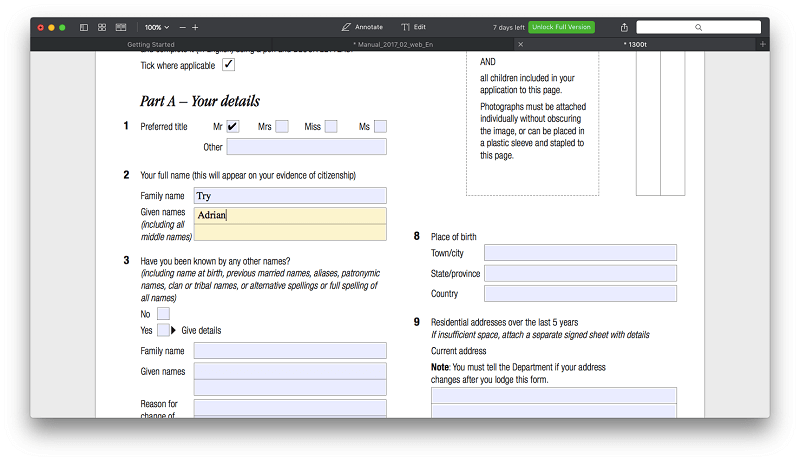Open the 100% zoom level dropdown
The width and height of the screenshot is (800, 461).
pyautogui.click(x=157, y=27)
